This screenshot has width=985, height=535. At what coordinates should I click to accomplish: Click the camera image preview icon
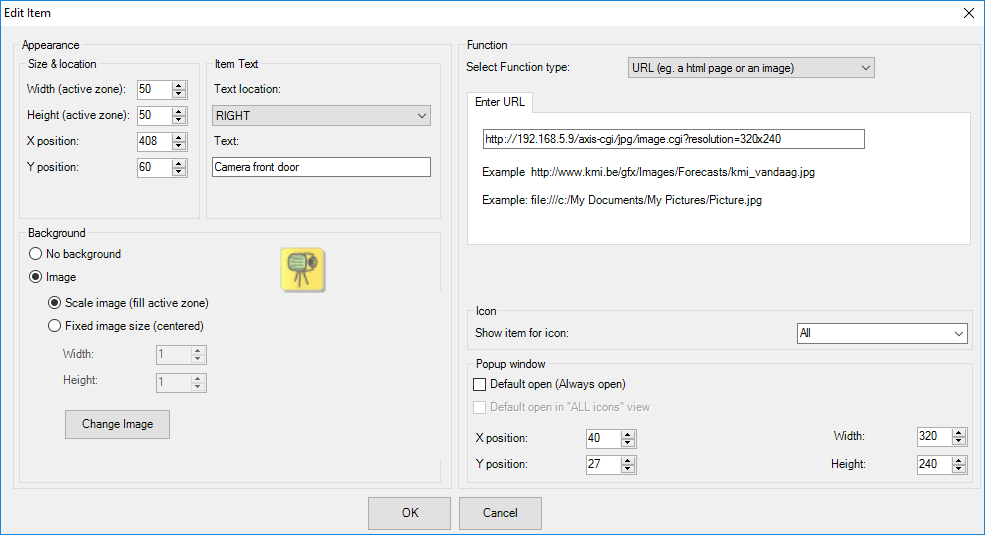point(302,269)
